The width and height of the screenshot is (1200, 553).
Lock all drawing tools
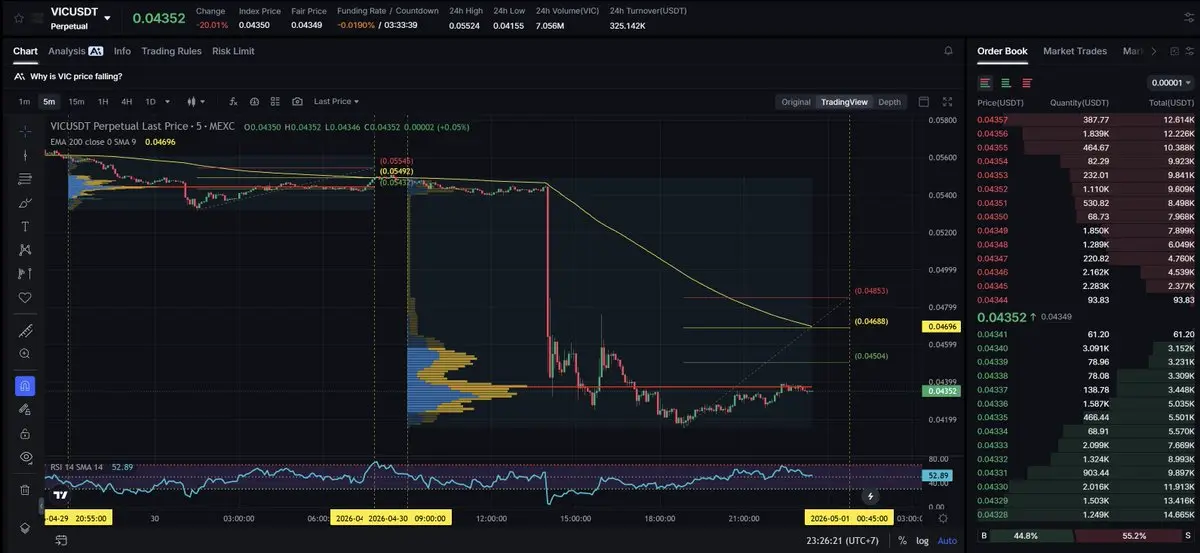pyautogui.click(x=25, y=433)
